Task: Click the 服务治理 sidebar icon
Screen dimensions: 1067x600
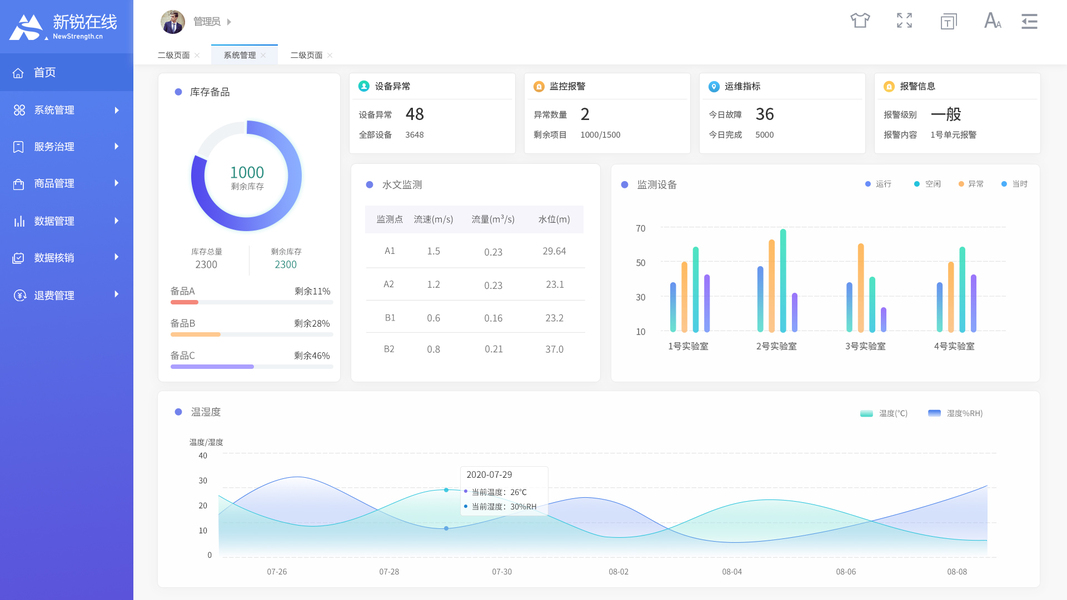Action: click(x=18, y=146)
